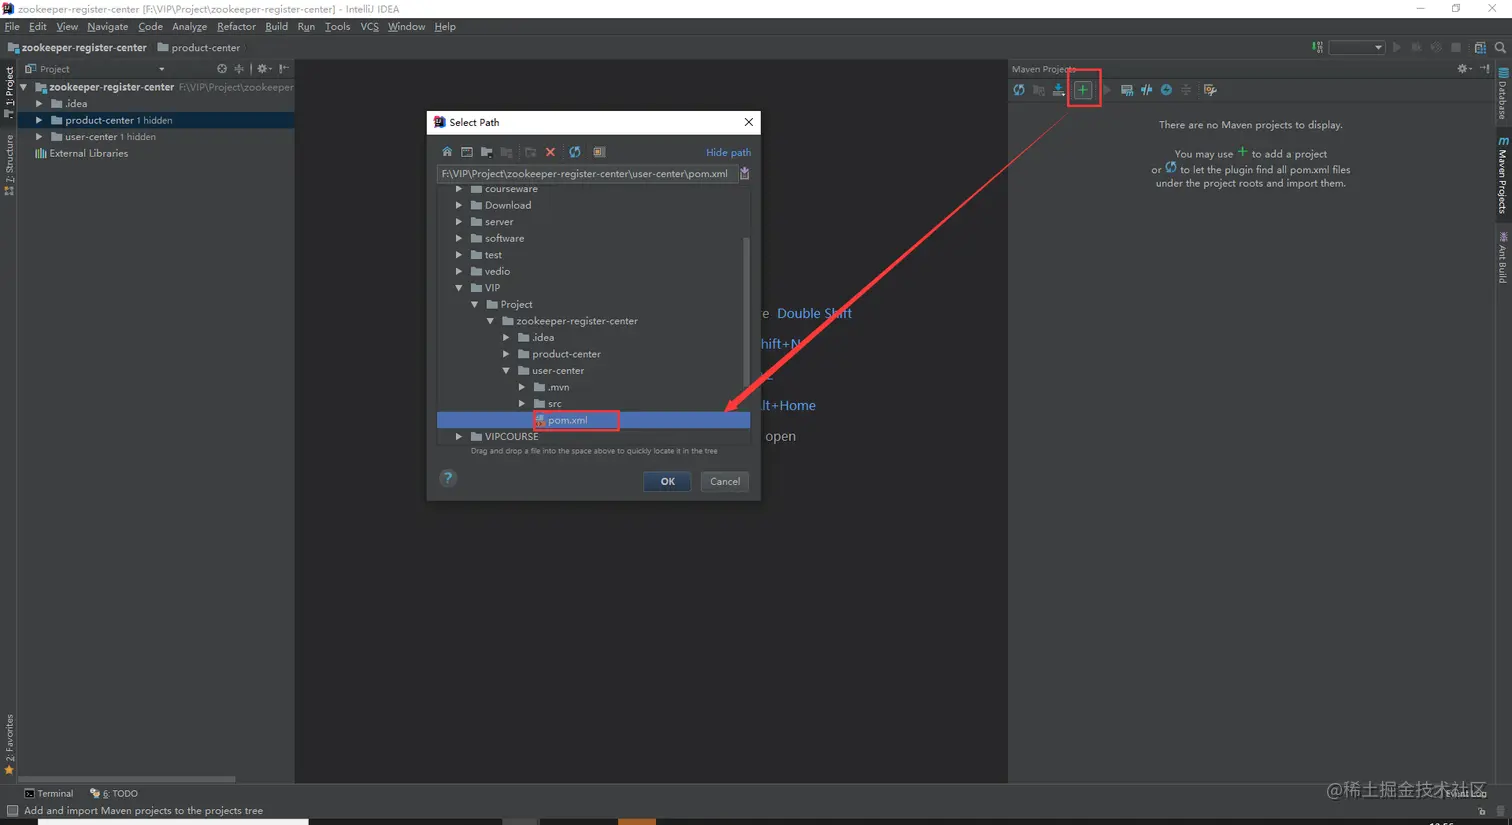The height and width of the screenshot is (825, 1512).
Task: Open Project Structure from the top toolbar
Action: [x=1480, y=47]
